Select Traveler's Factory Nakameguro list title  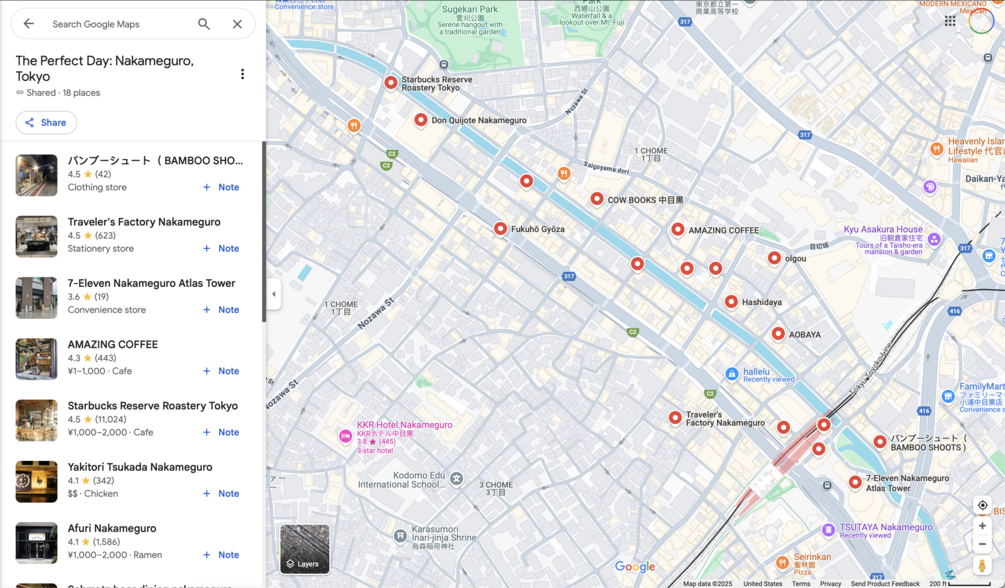[144, 222]
